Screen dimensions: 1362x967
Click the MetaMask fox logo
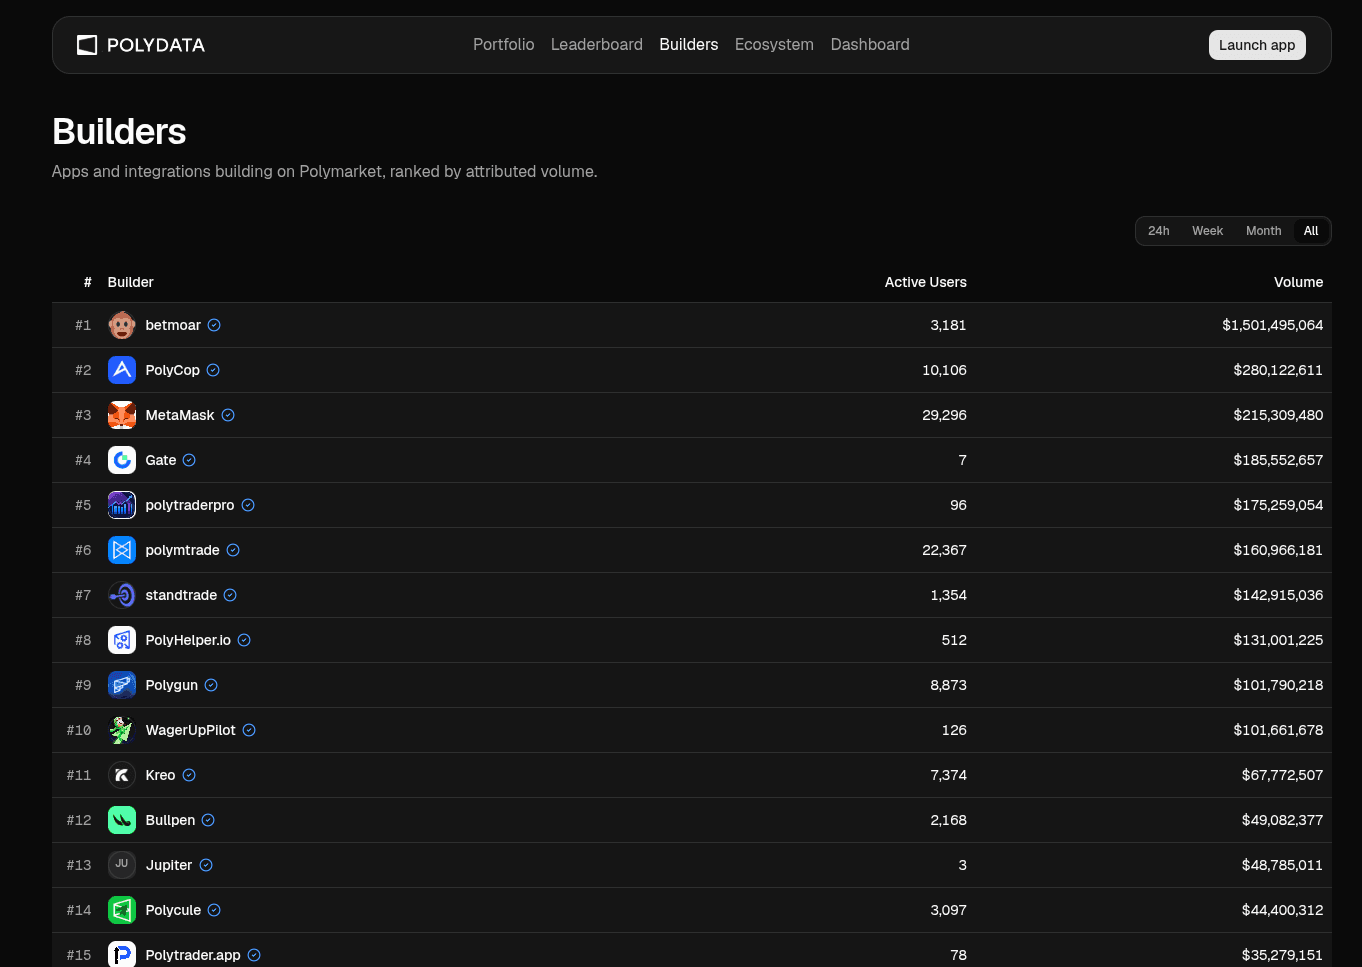point(122,415)
